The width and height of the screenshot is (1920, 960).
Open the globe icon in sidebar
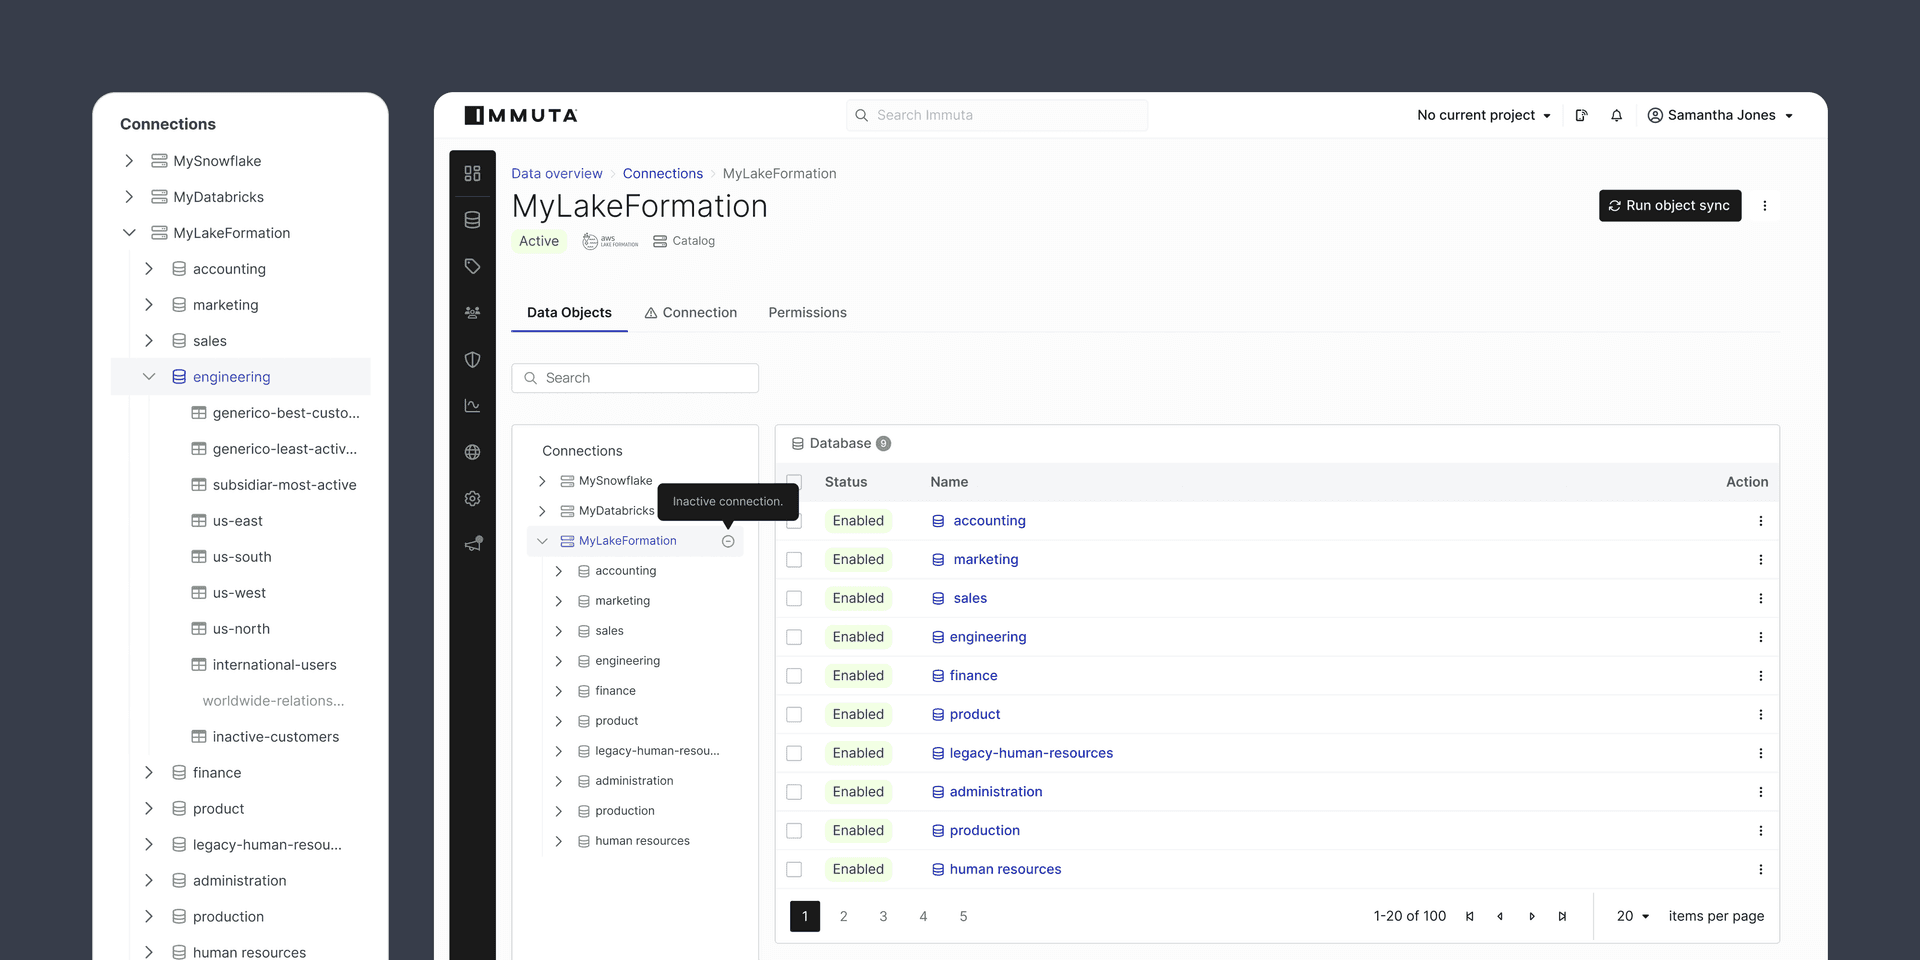473,452
